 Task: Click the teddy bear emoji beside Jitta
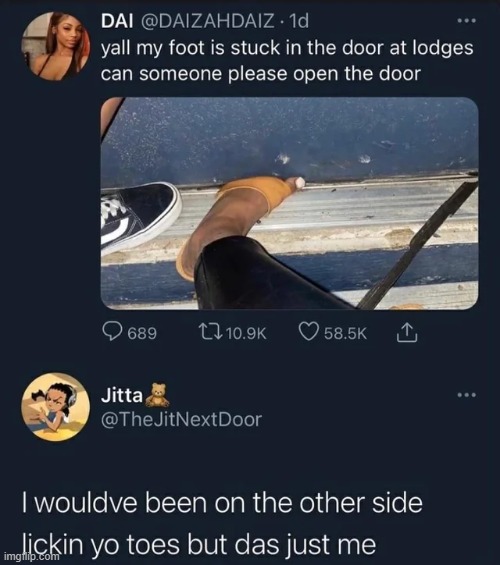pyautogui.click(x=155, y=395)
